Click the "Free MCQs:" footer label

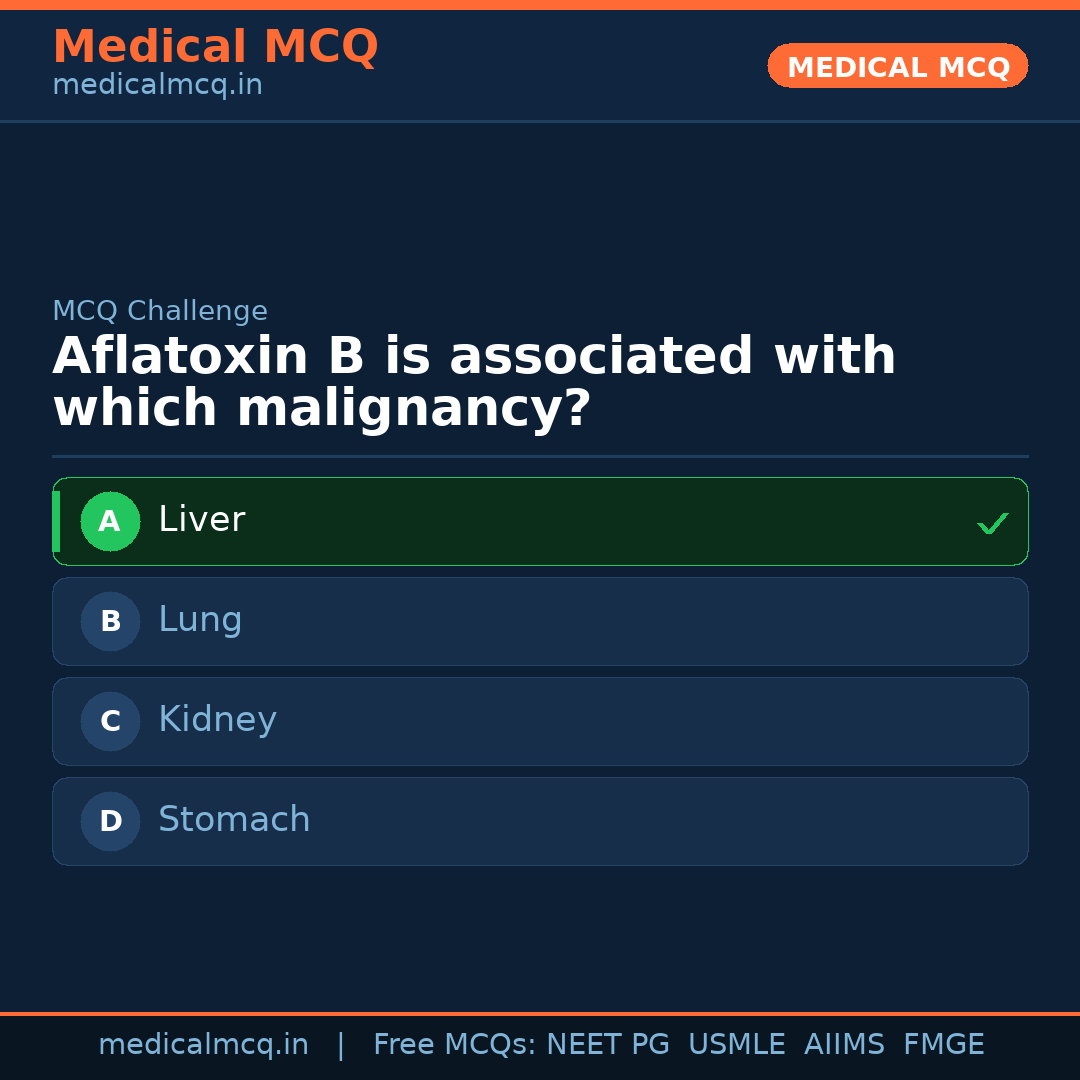455,1045
